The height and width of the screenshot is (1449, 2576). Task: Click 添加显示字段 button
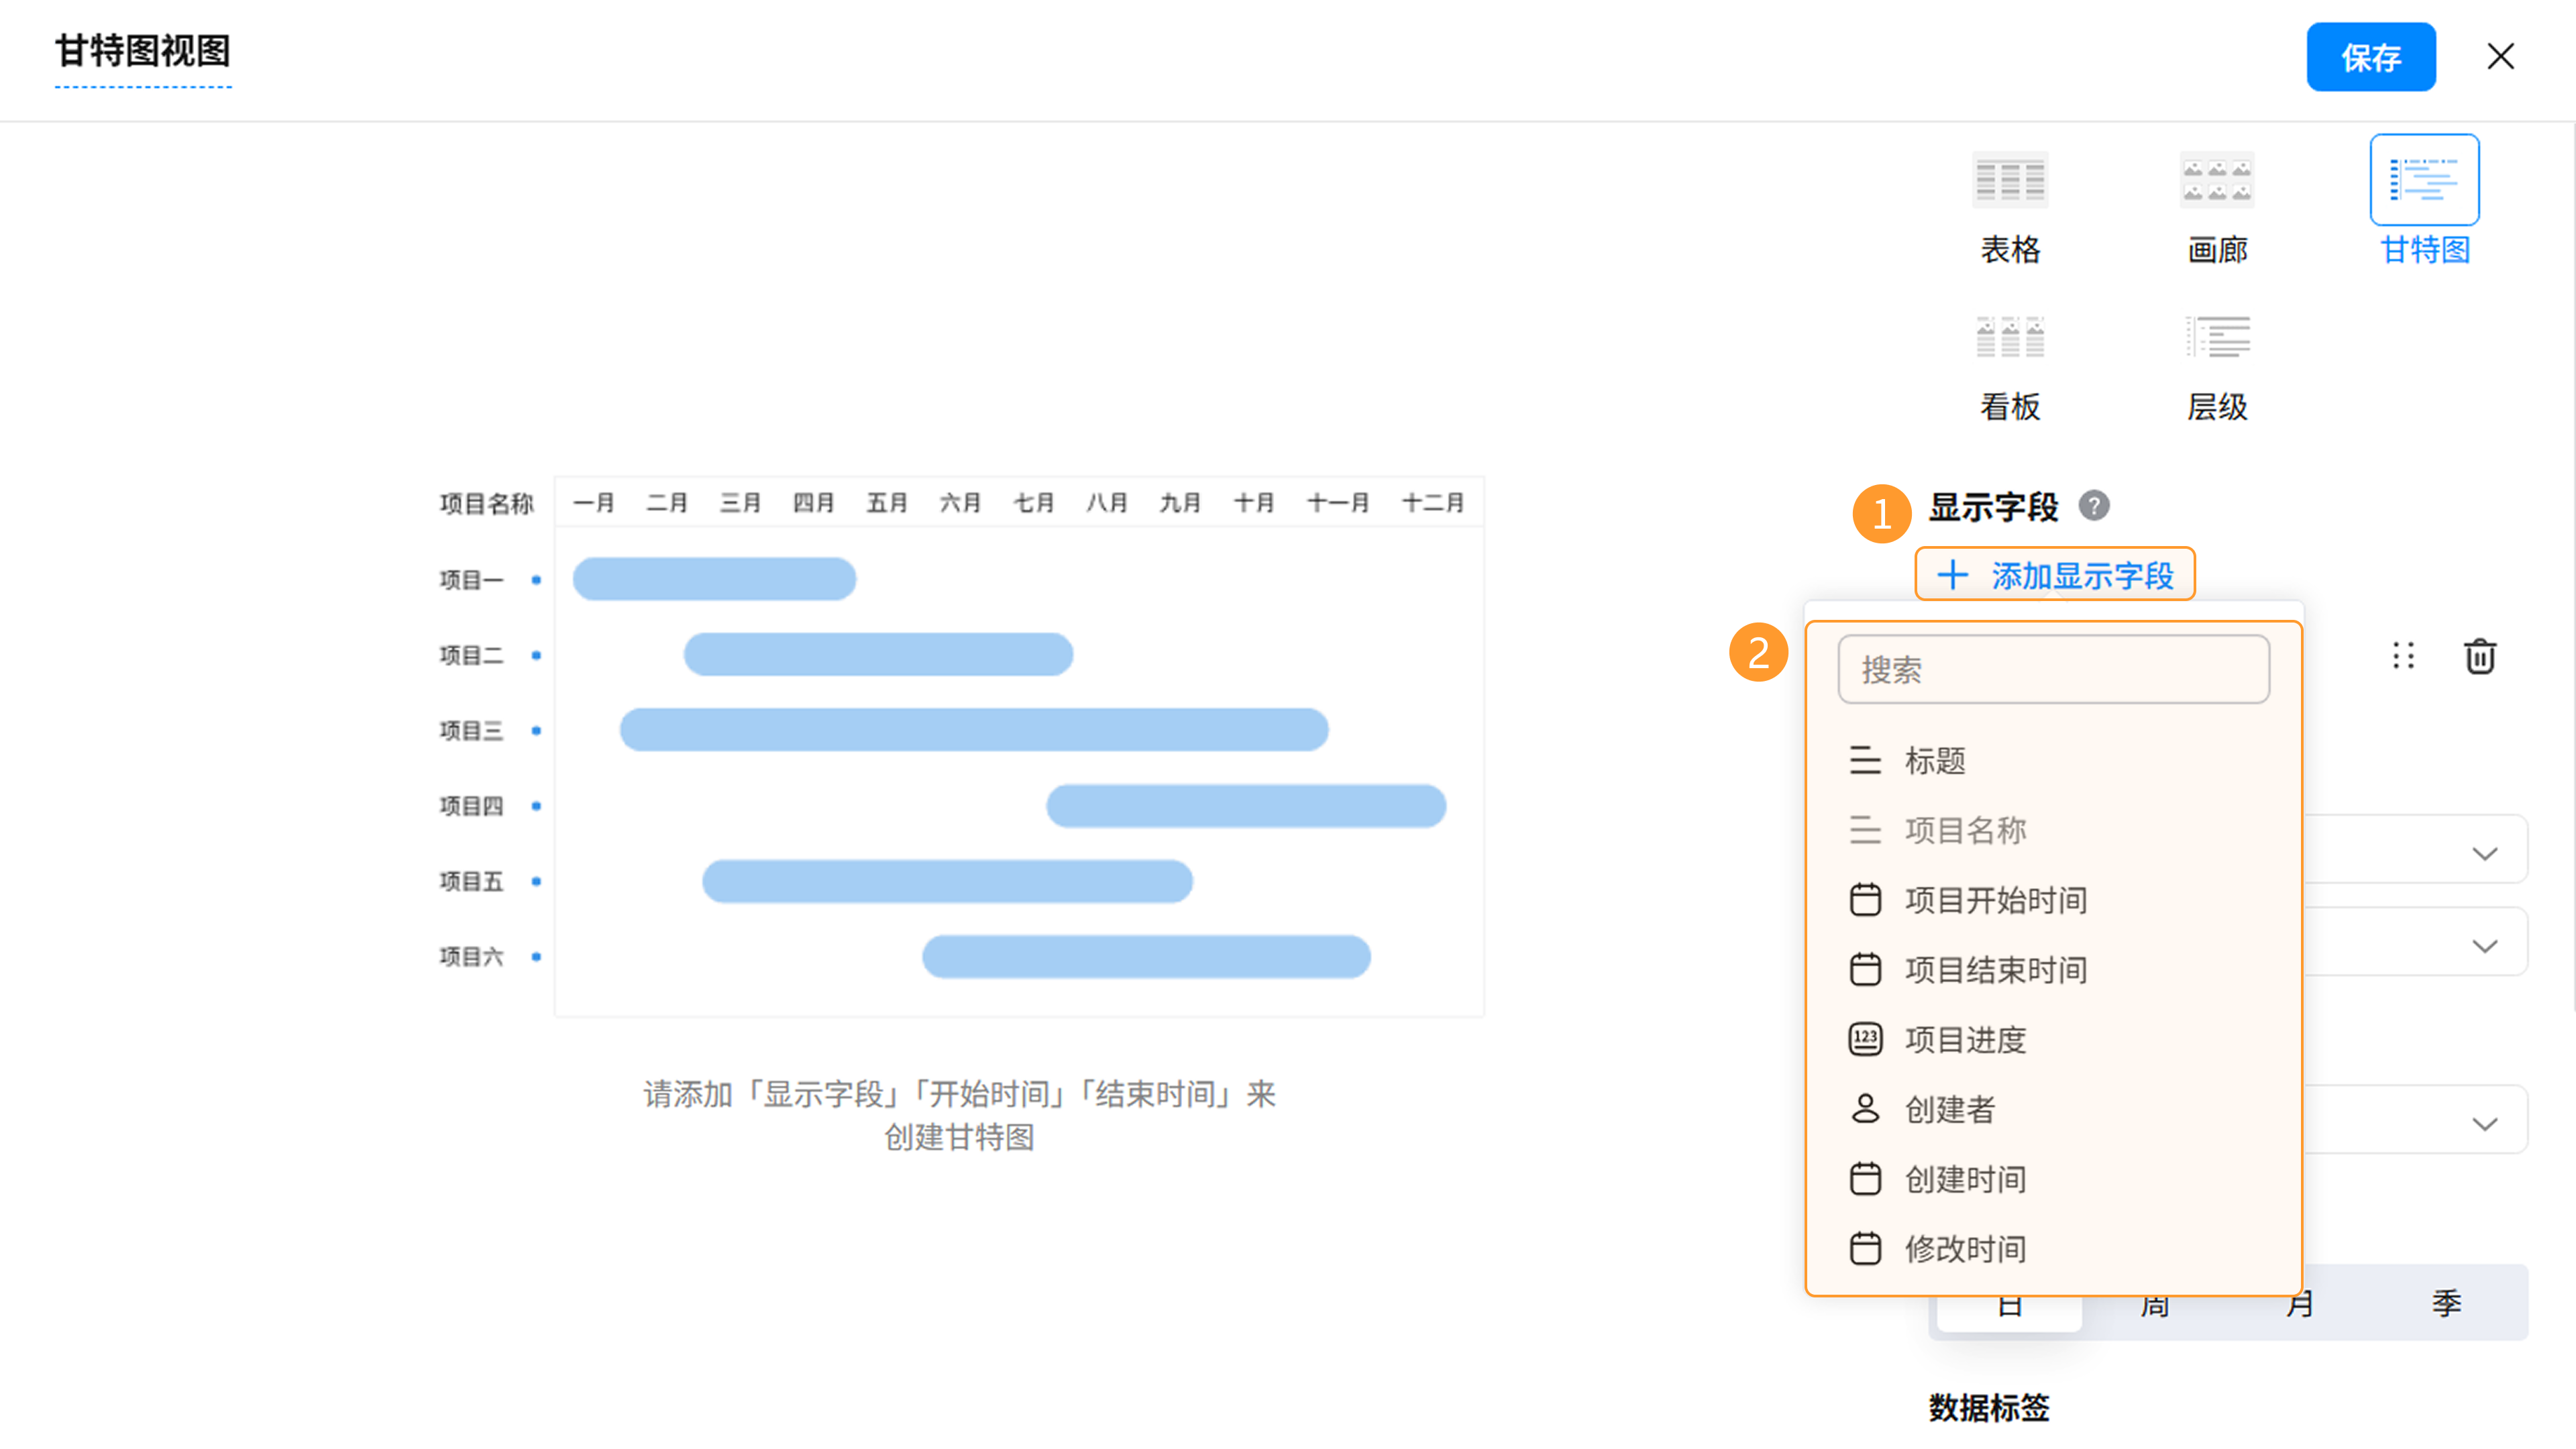pos(2055,575)
